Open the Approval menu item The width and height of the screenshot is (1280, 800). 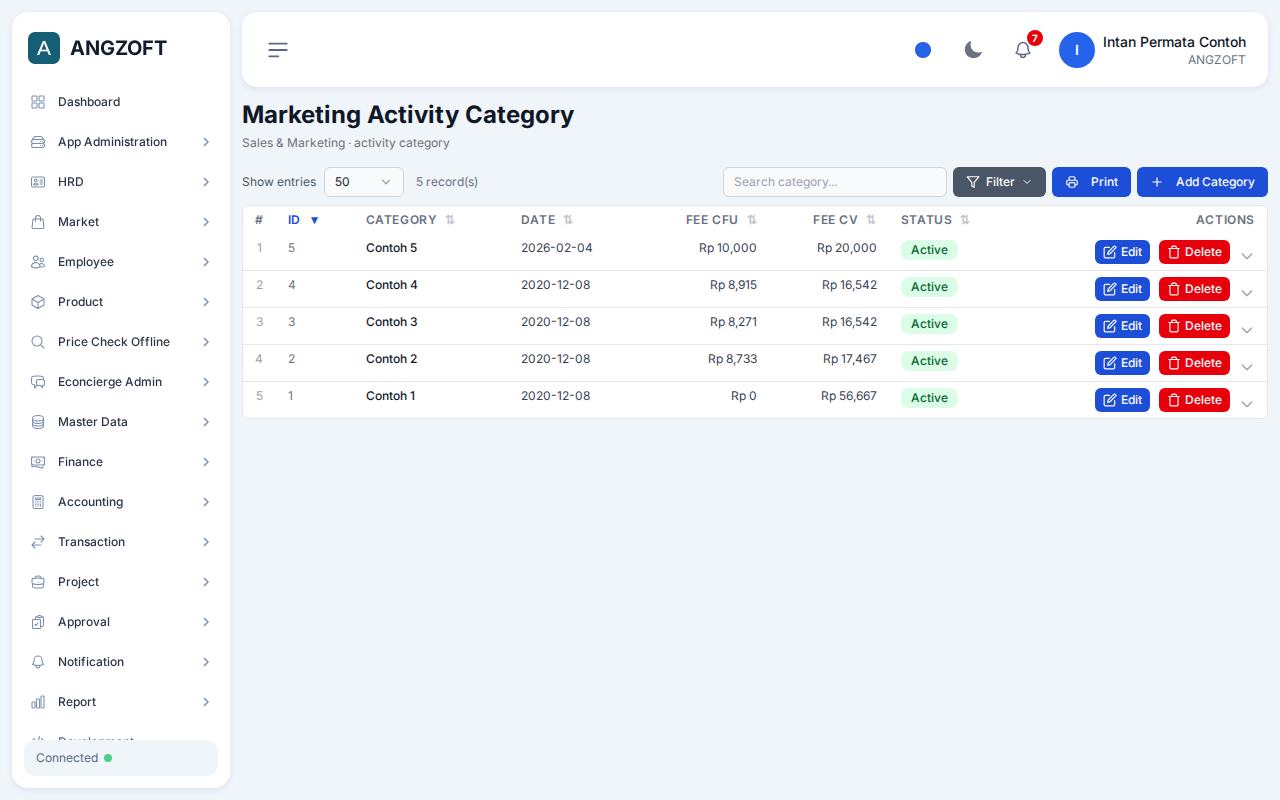pos(121,622)
